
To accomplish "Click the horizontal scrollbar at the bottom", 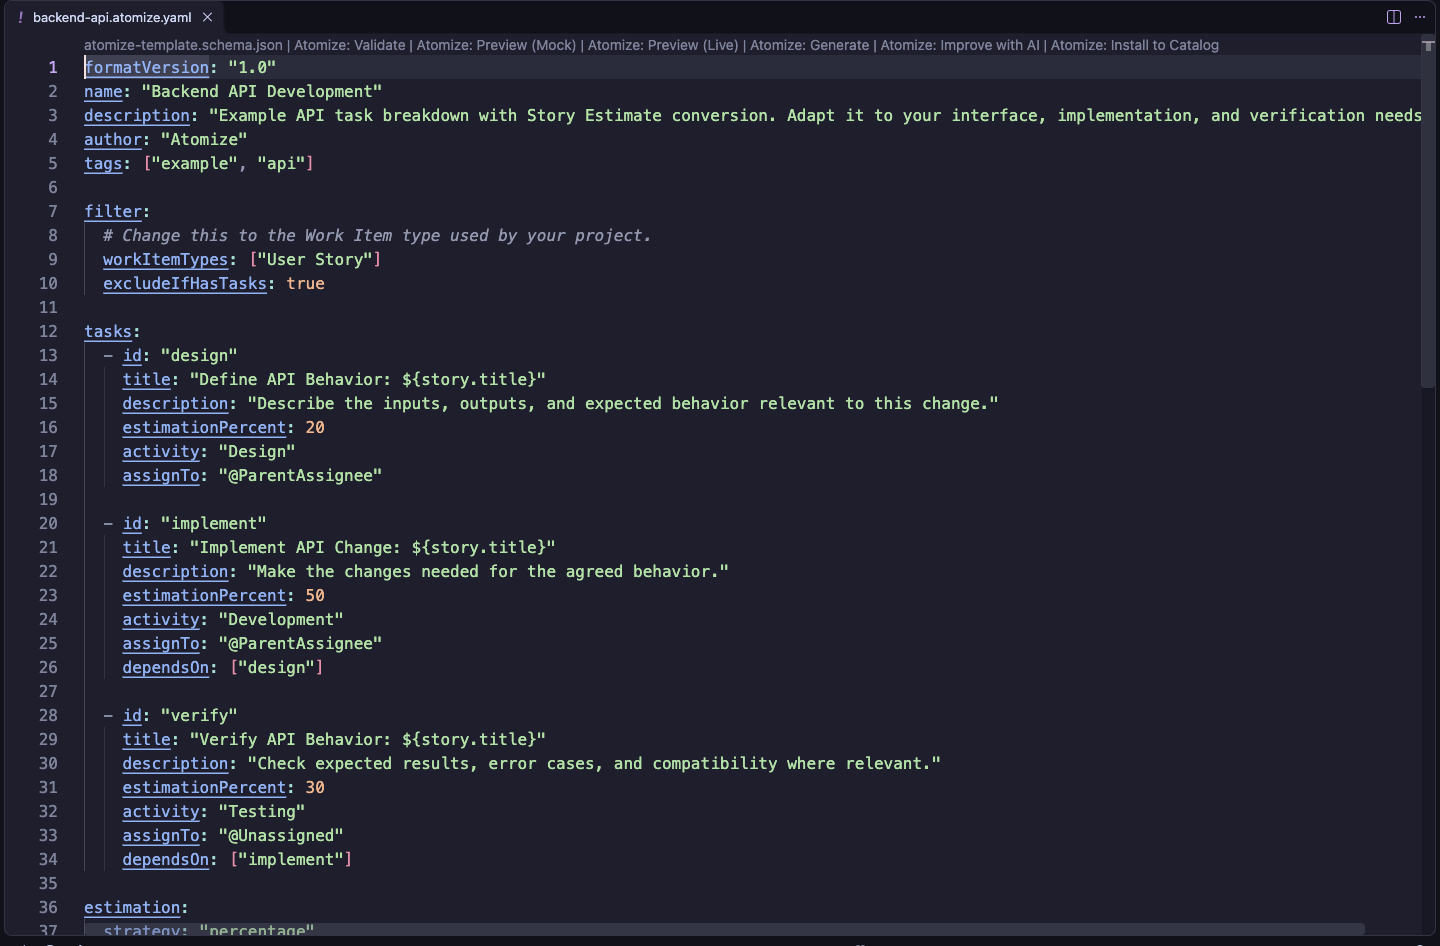I will [x=724, y=929].
